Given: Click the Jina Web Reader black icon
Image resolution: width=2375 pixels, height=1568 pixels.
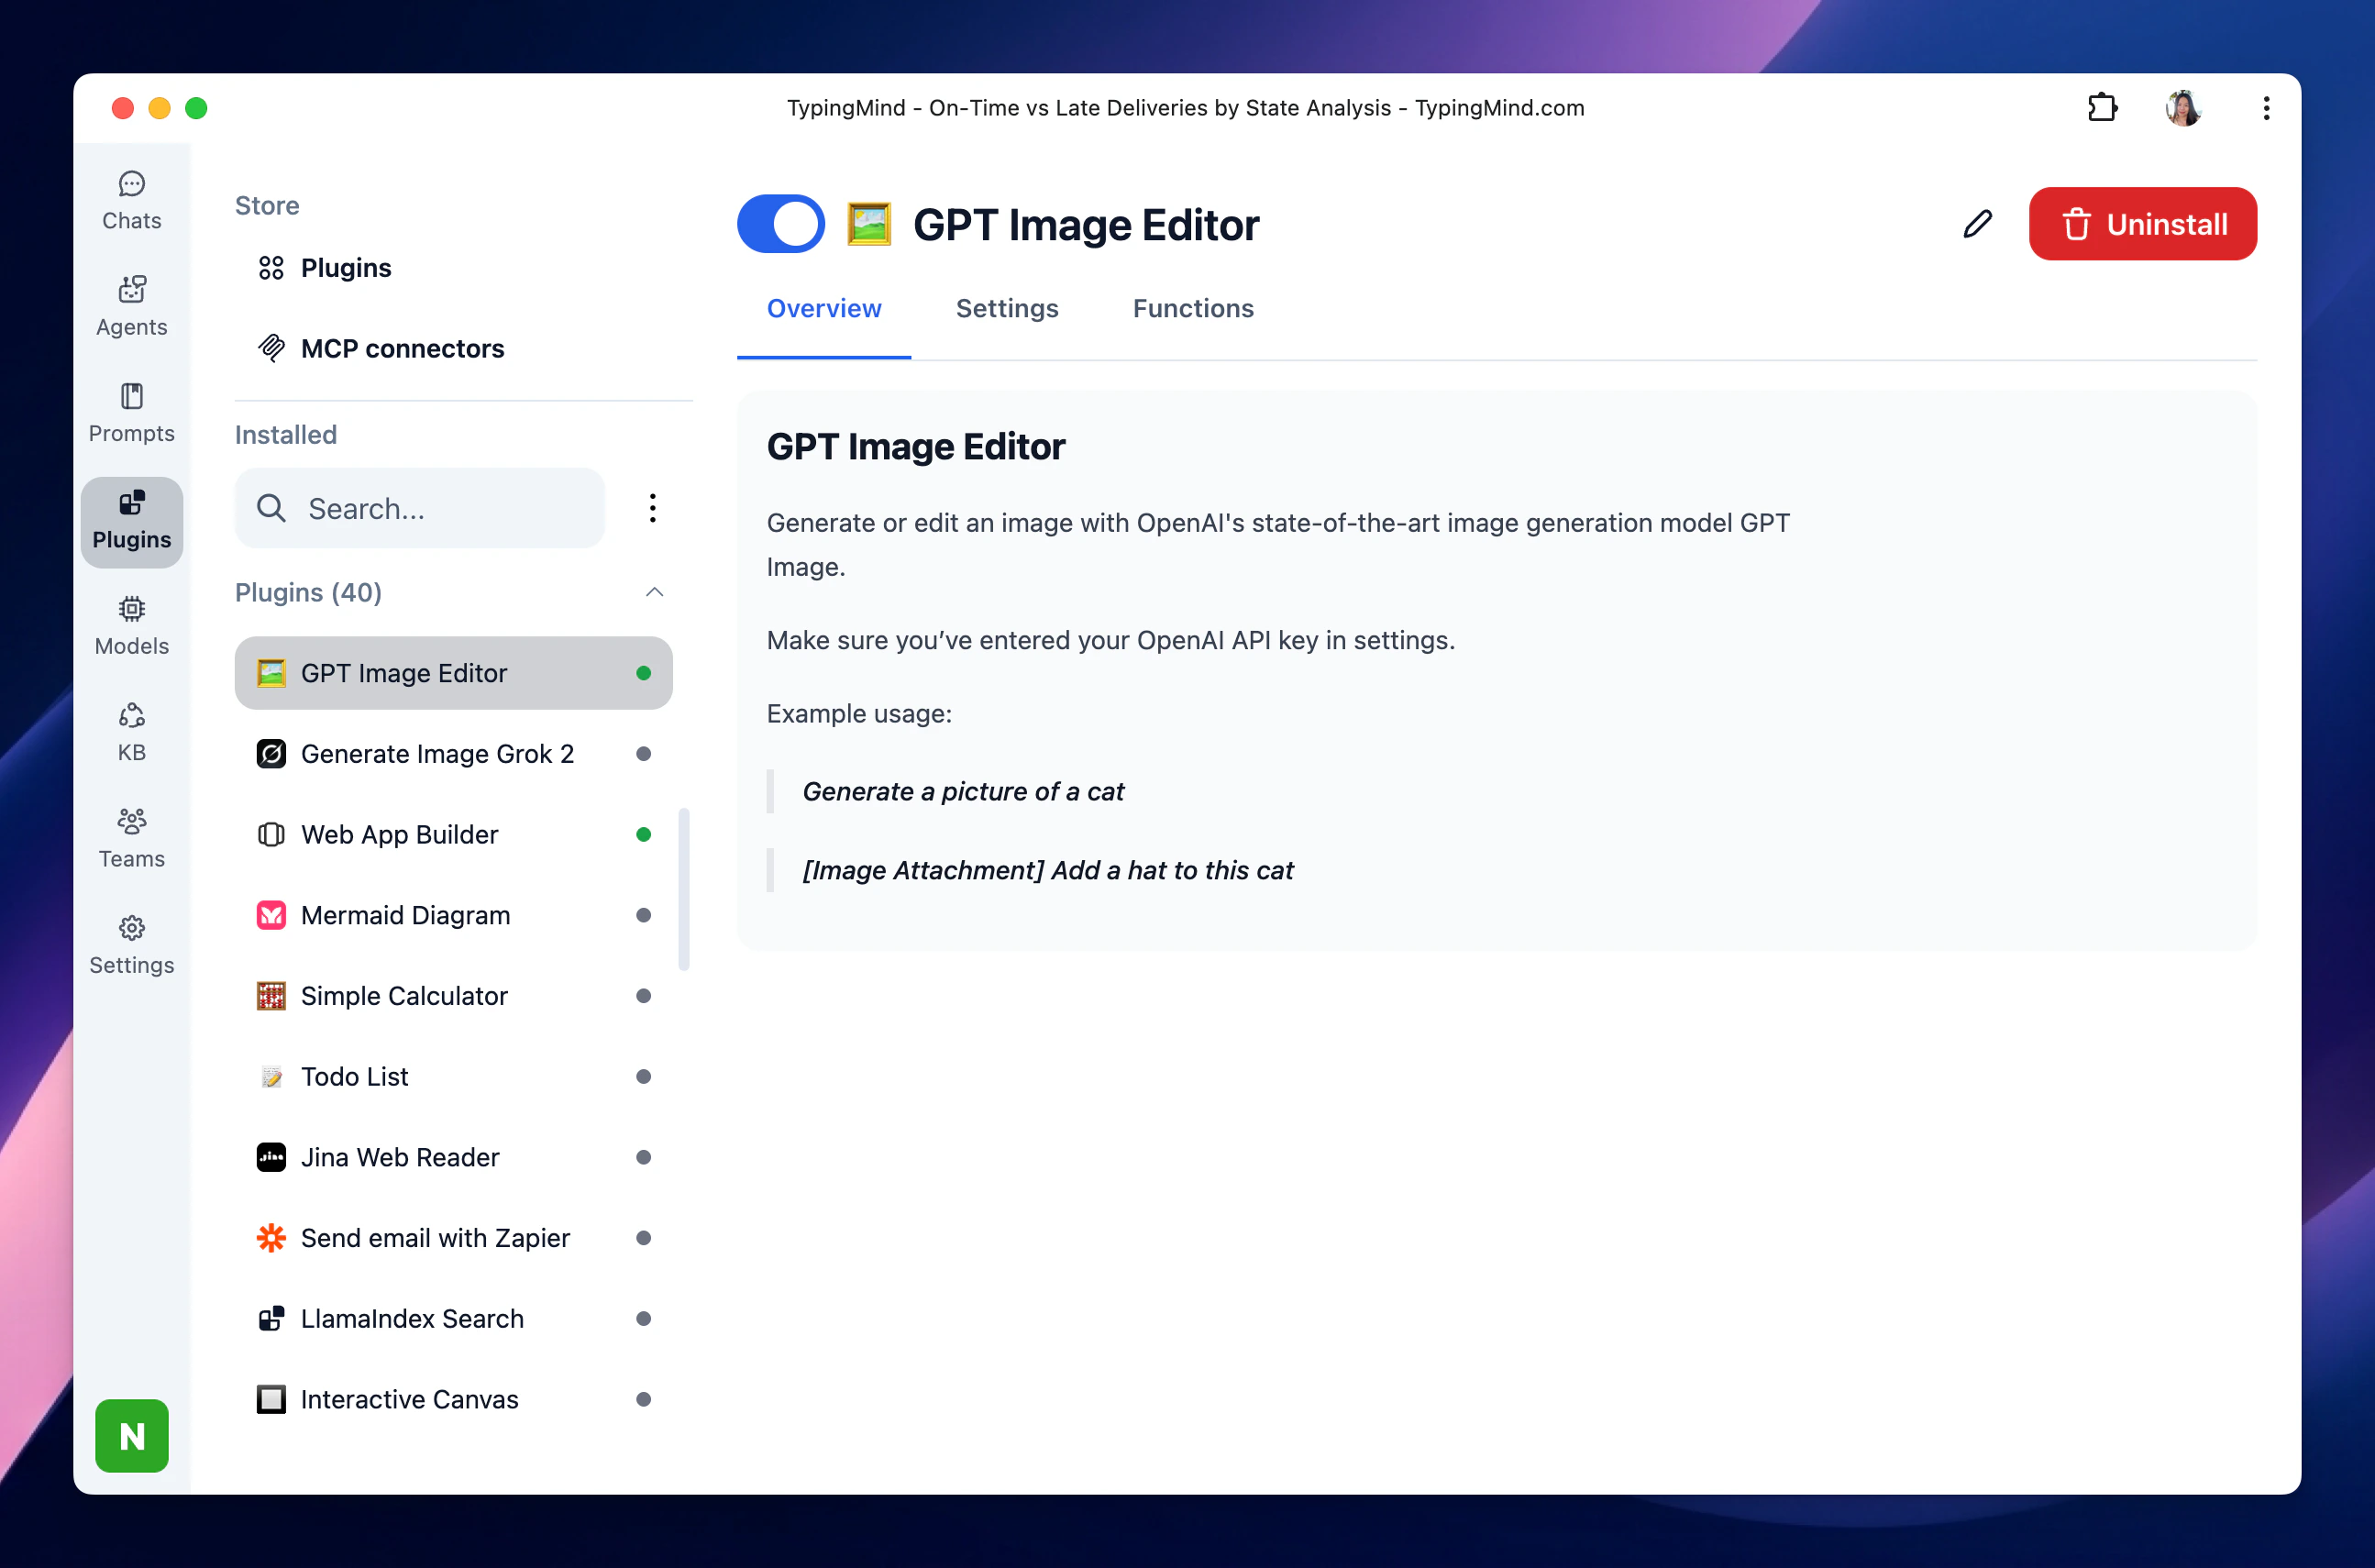Looking at the screenshot, I should [x=271, y=1157].
